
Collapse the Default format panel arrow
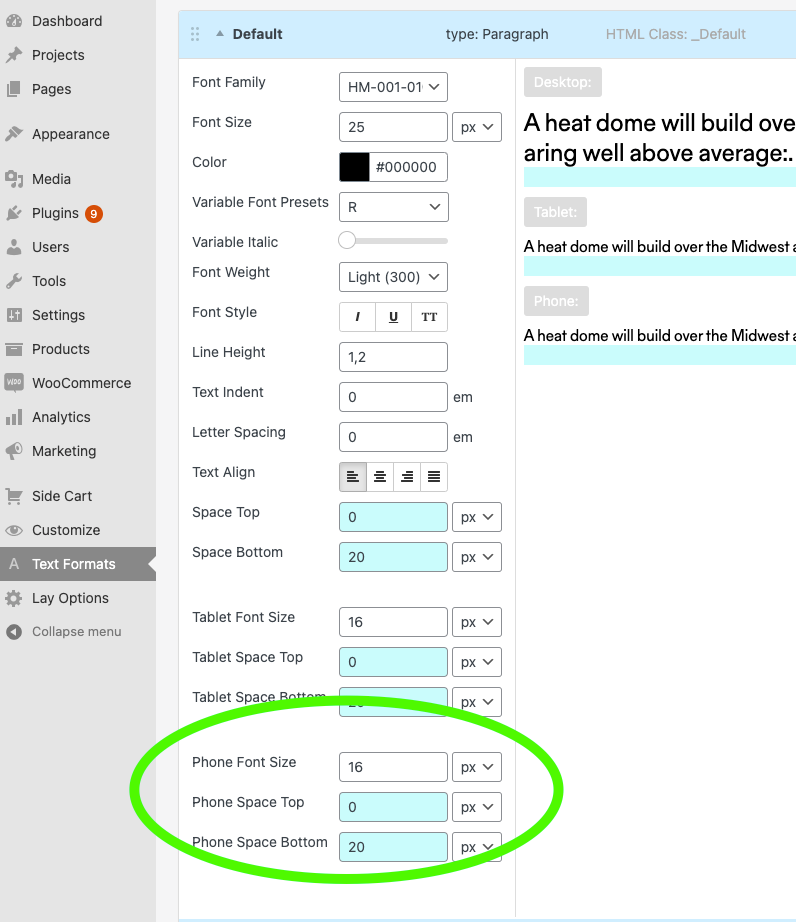(x=220, y=34)
